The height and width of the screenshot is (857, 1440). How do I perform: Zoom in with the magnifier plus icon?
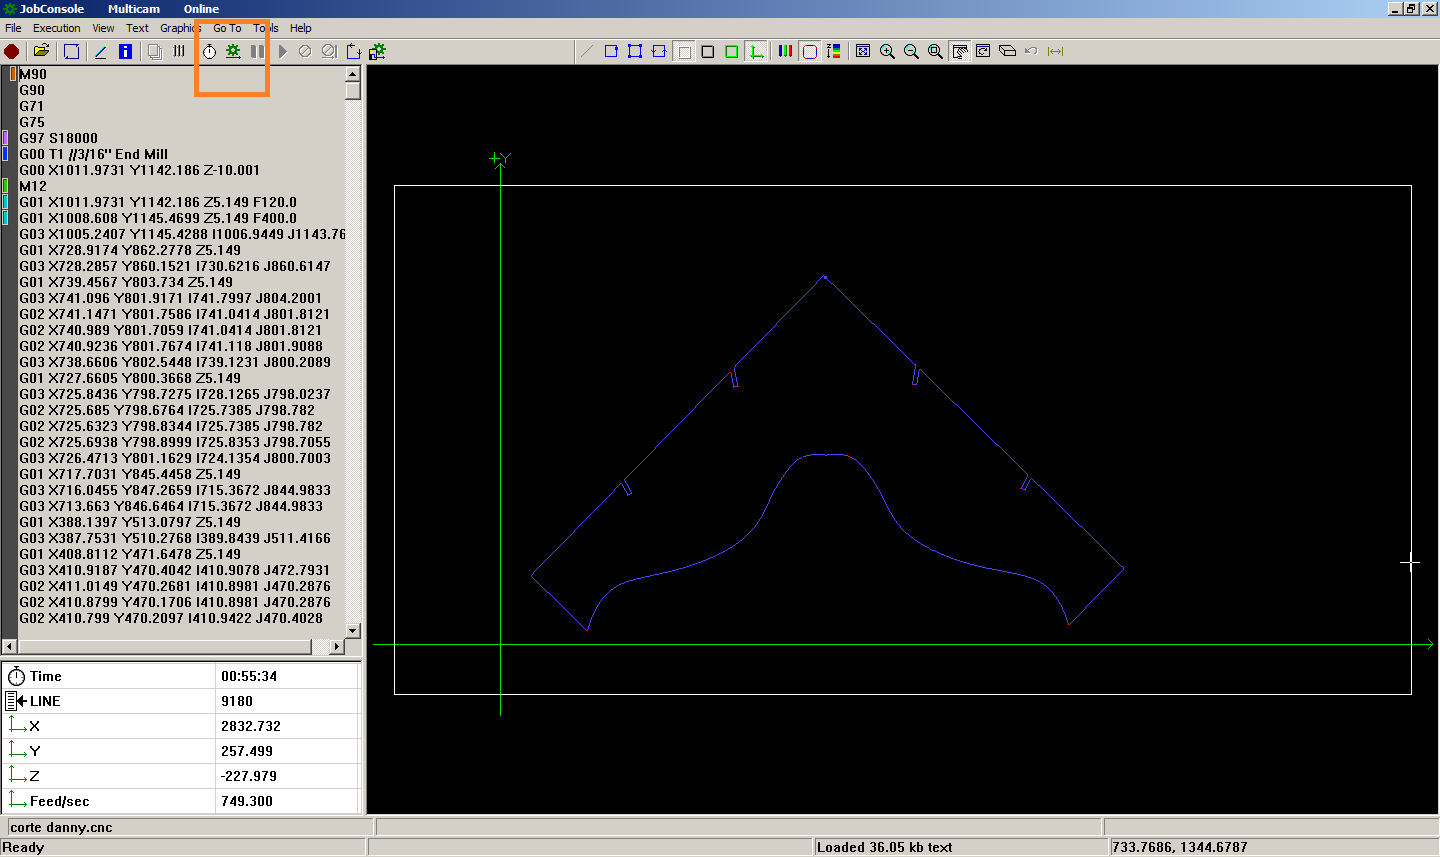pyautogui.click(x=887, y=51)
